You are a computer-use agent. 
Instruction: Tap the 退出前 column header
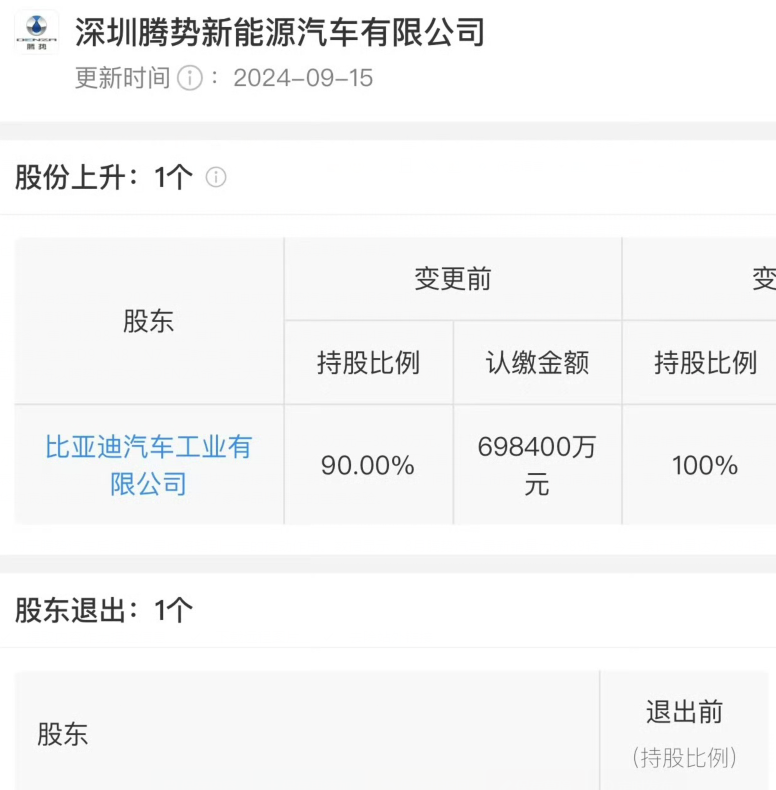(684, 712)
